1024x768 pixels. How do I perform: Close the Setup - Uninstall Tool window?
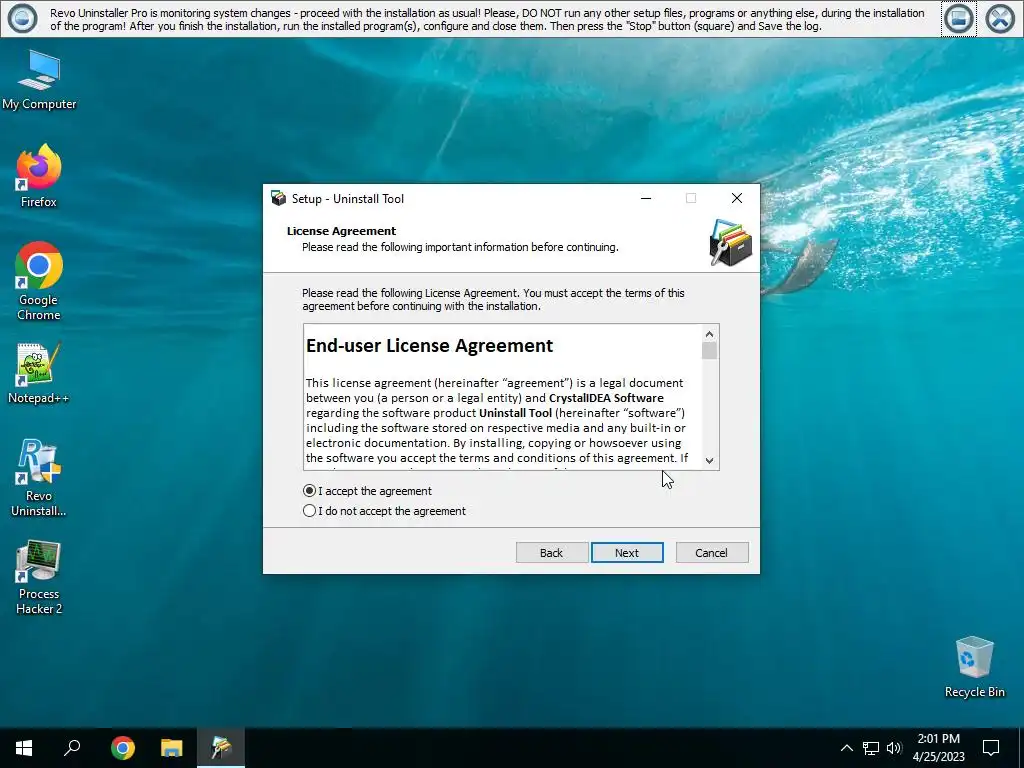coord(737,199)
